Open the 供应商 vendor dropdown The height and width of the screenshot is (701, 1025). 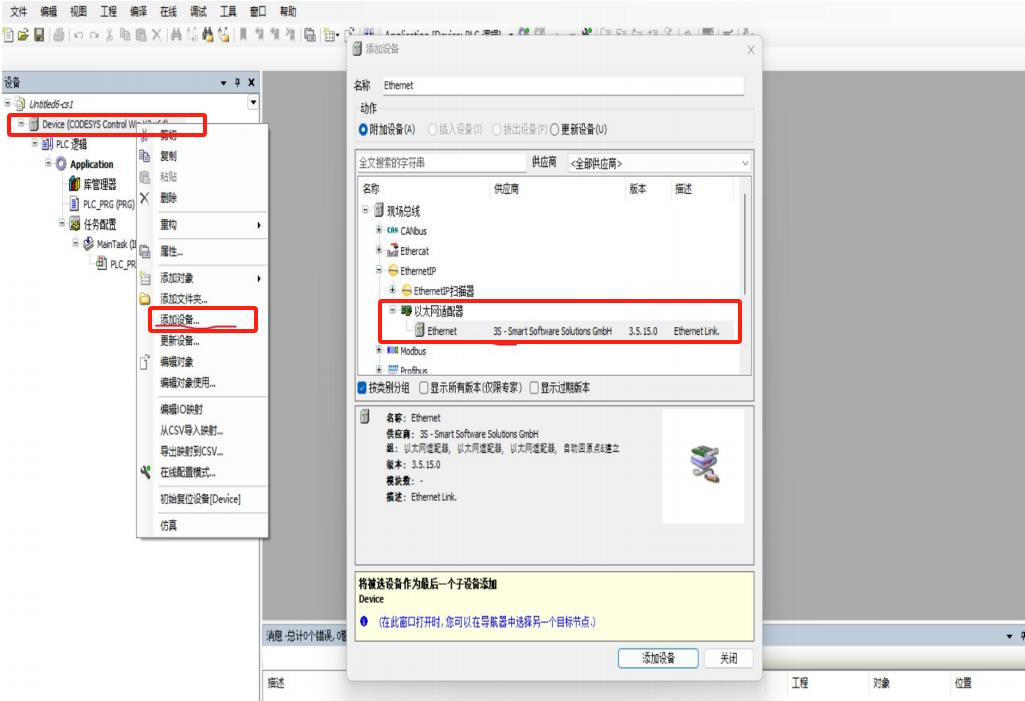658,163
